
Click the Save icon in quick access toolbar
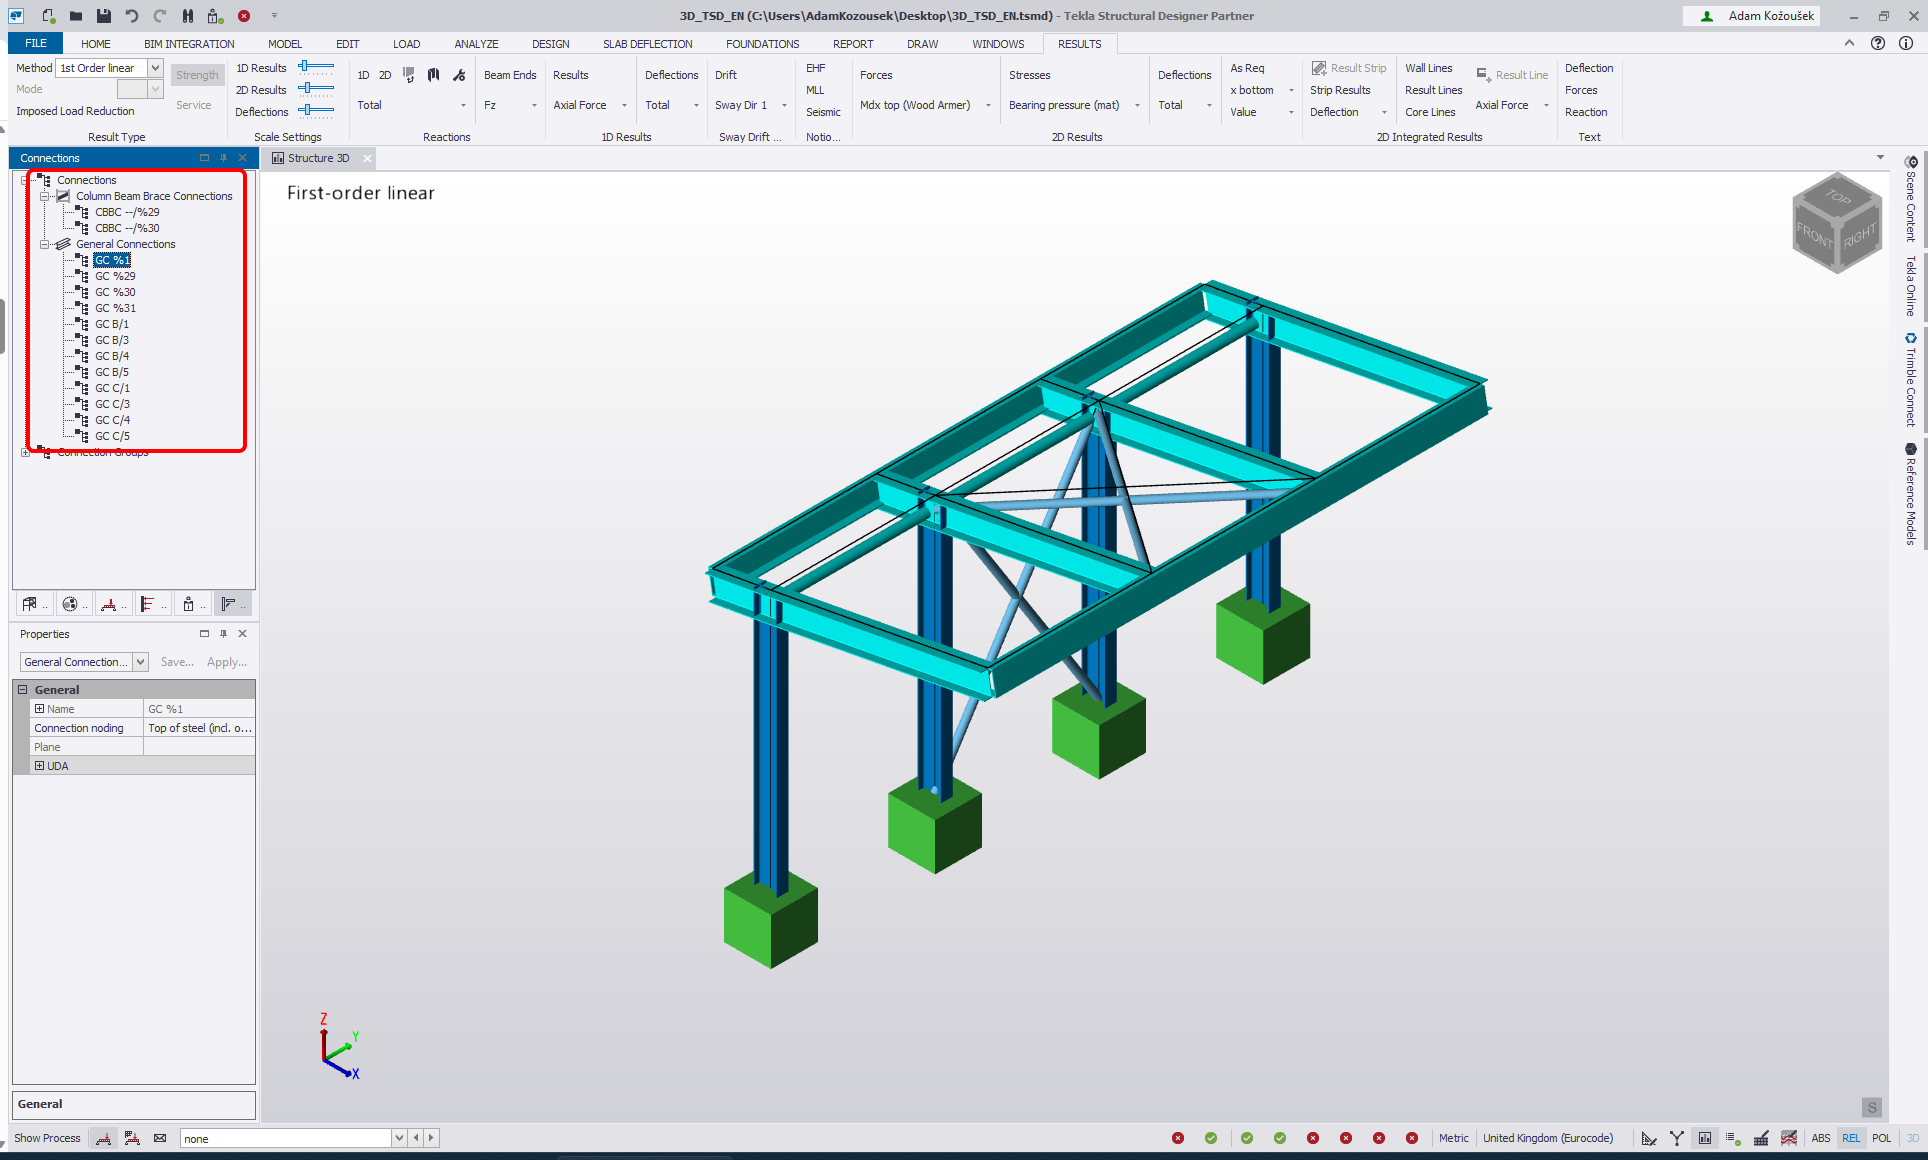pyautogui.click(x=104, y=16)
